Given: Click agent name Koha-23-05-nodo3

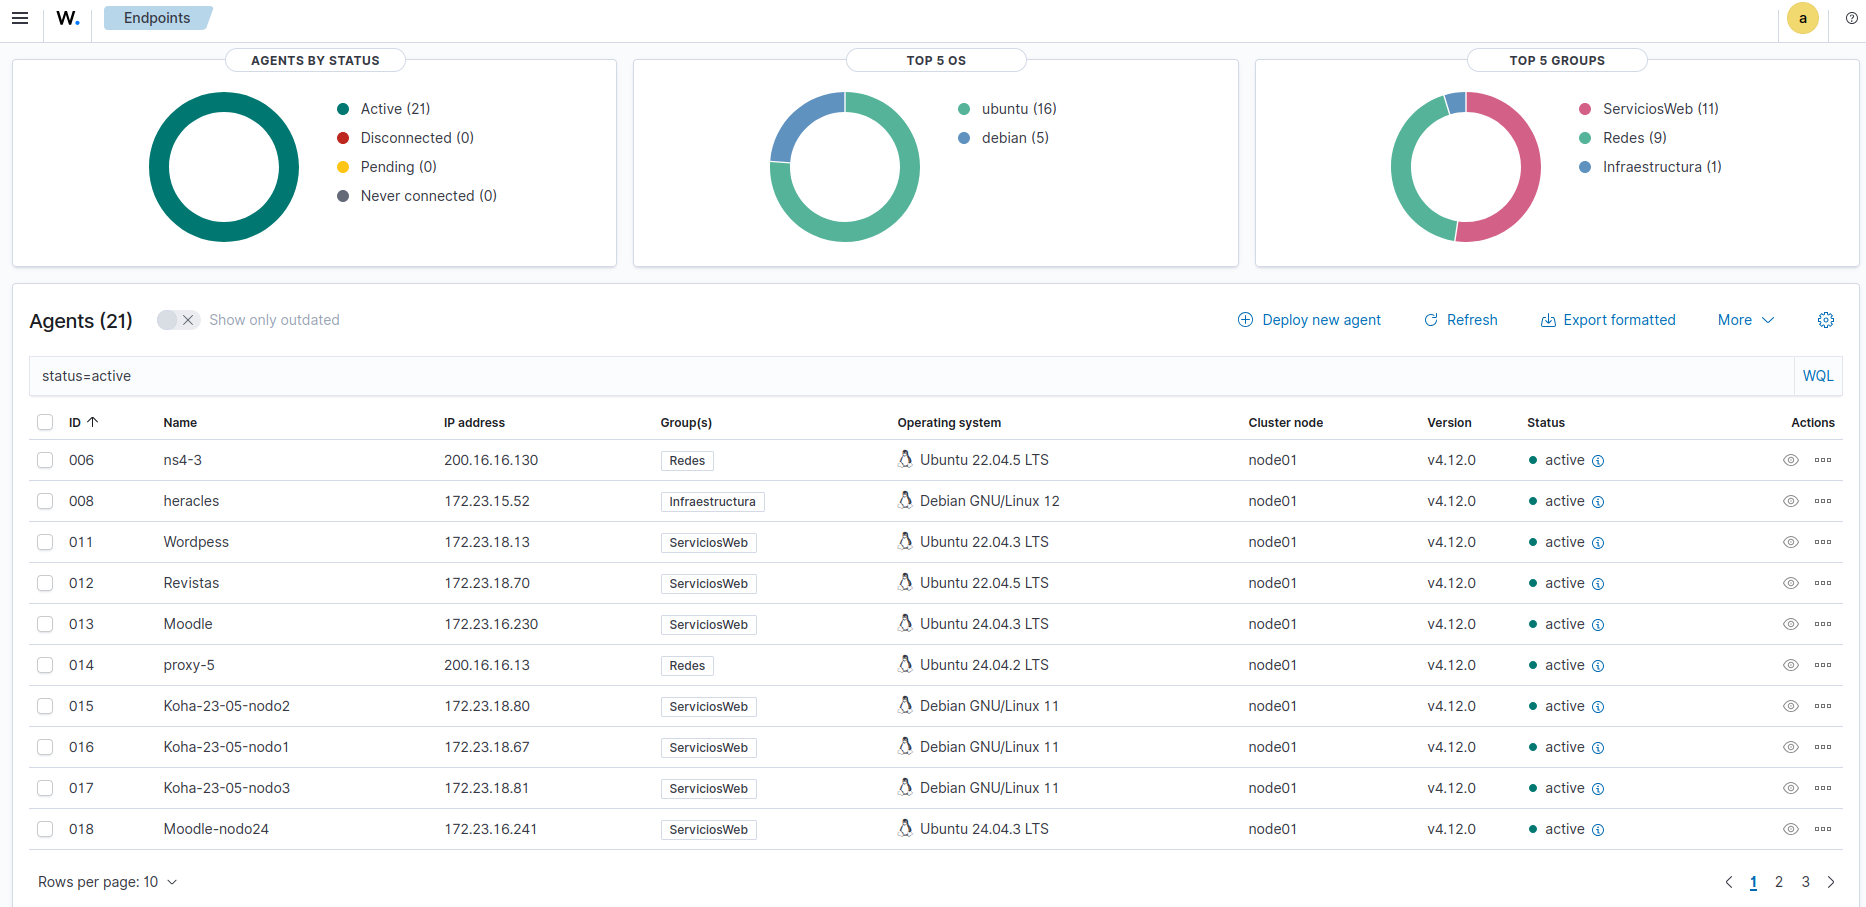Looking at the screenshot, I should pyautogui.click(x=227, y=788).
